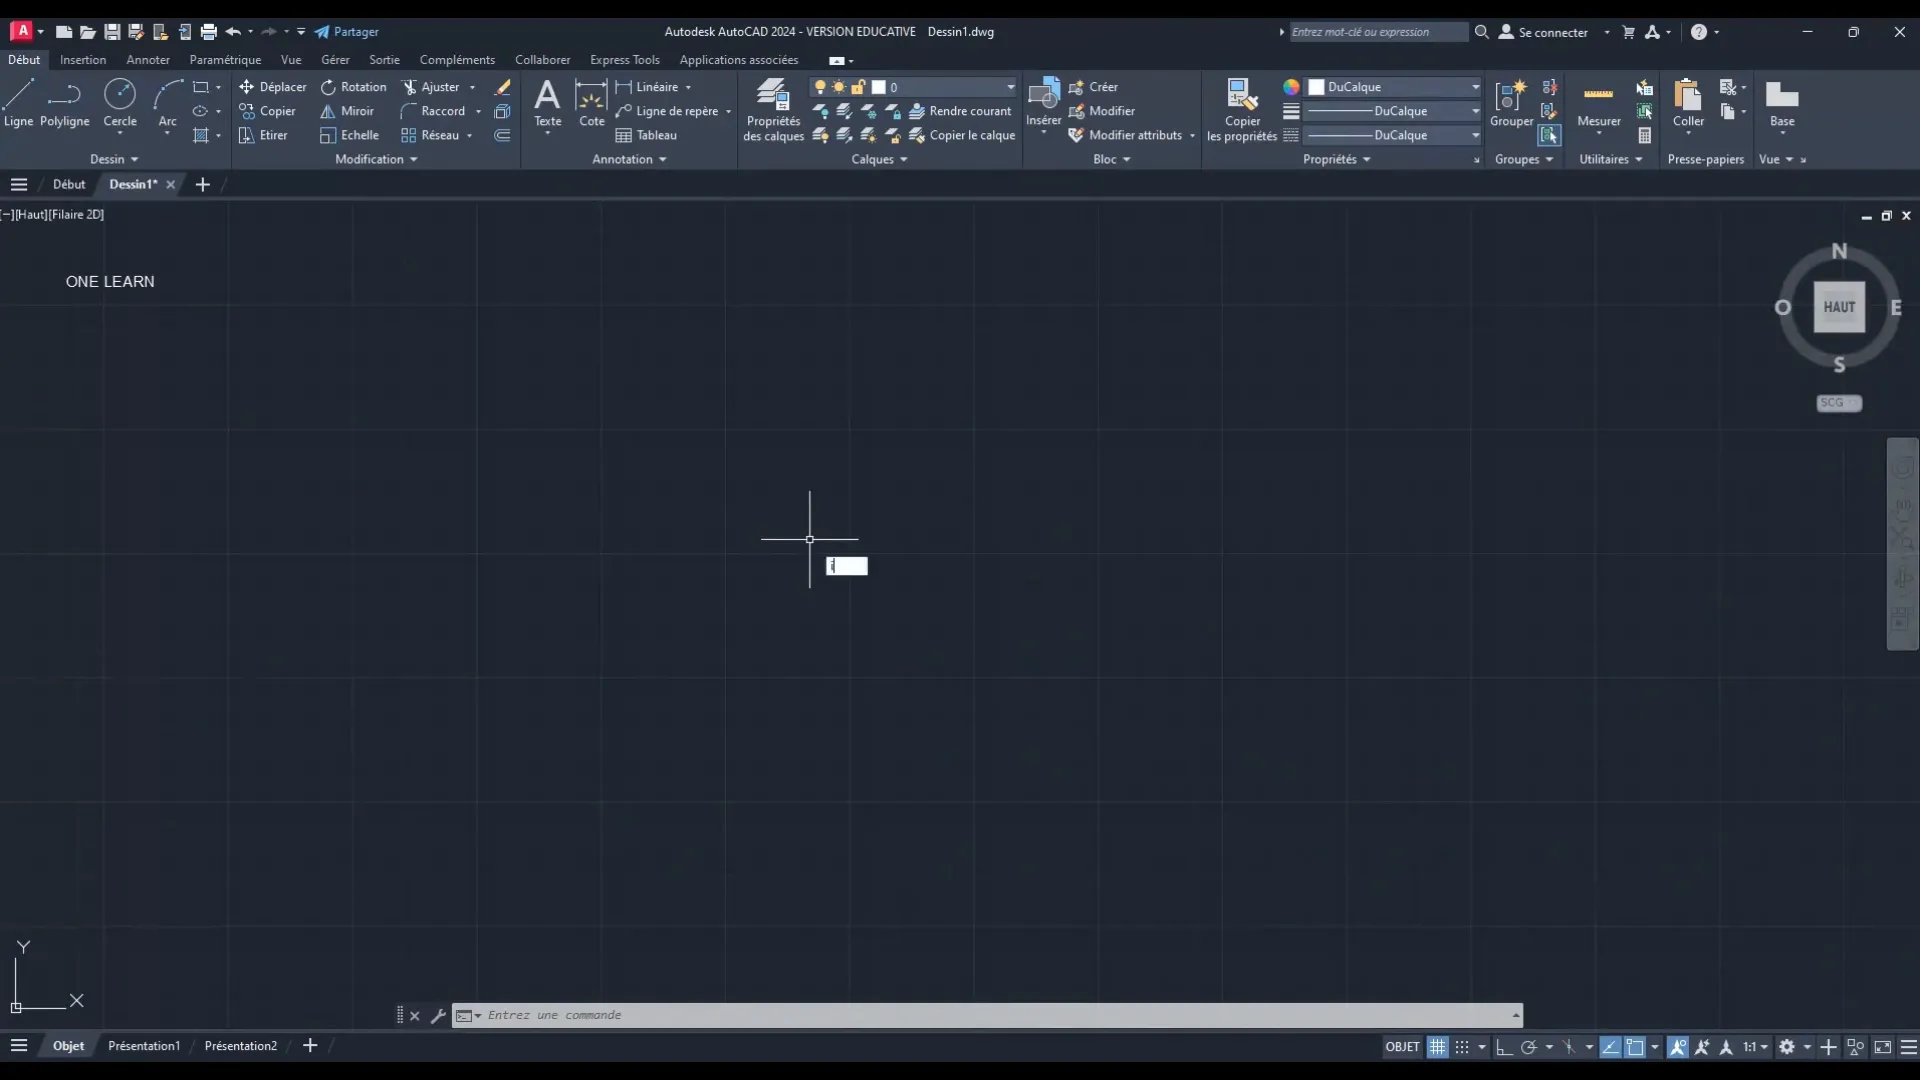Toggle annotation objects visibility in status bar
The width and height of the screenshot is (1920, 1080).
tap(1678, 1047)
